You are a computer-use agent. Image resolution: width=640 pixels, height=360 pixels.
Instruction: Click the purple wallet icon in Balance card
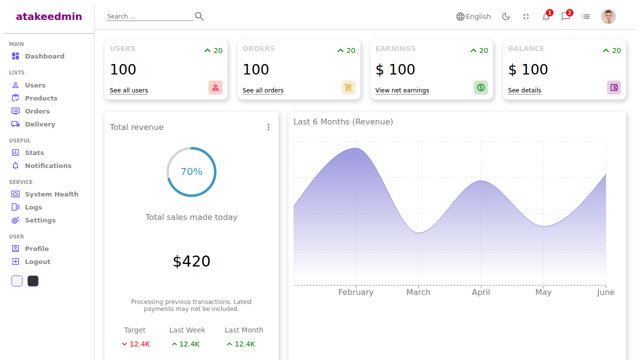pos(614,87)
